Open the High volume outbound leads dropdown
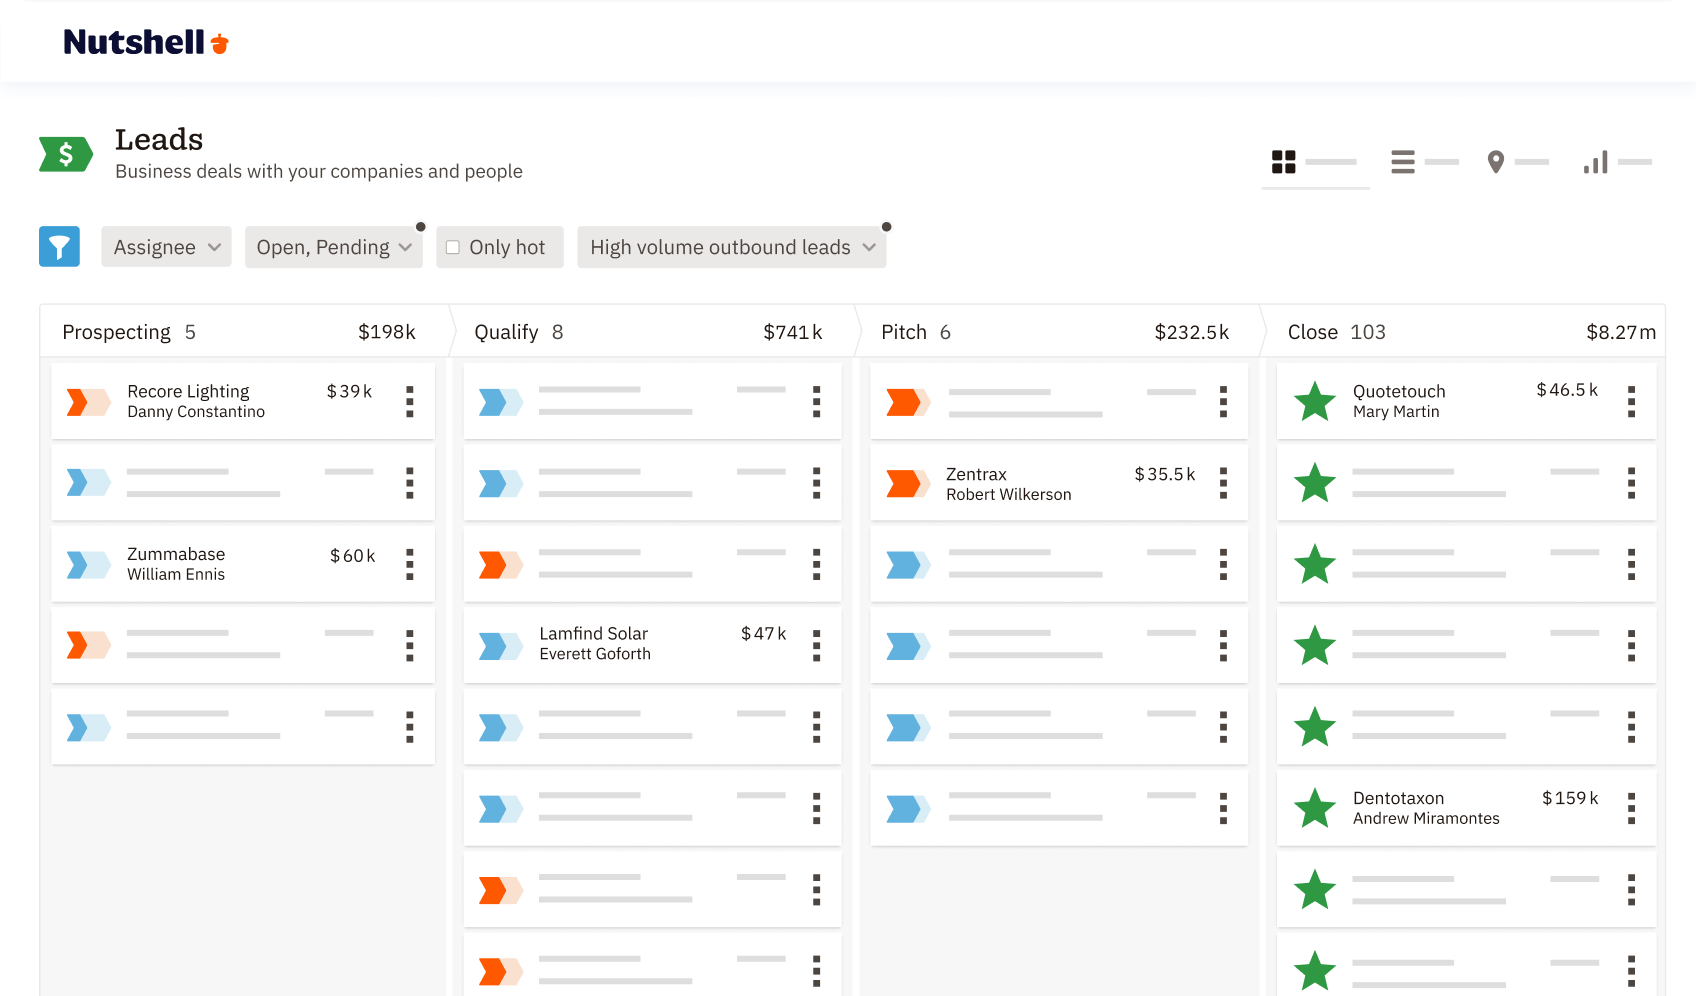1696x996 pixels. tap(731, 246)
